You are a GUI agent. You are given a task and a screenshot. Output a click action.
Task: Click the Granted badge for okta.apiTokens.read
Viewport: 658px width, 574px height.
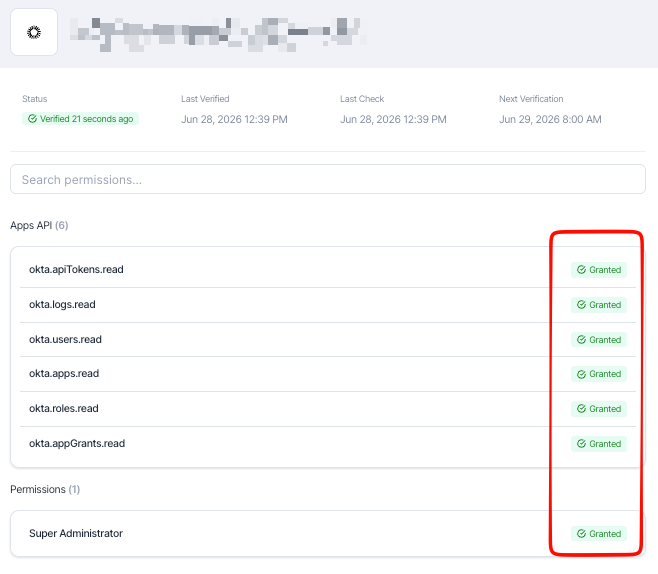coord(599,270)
